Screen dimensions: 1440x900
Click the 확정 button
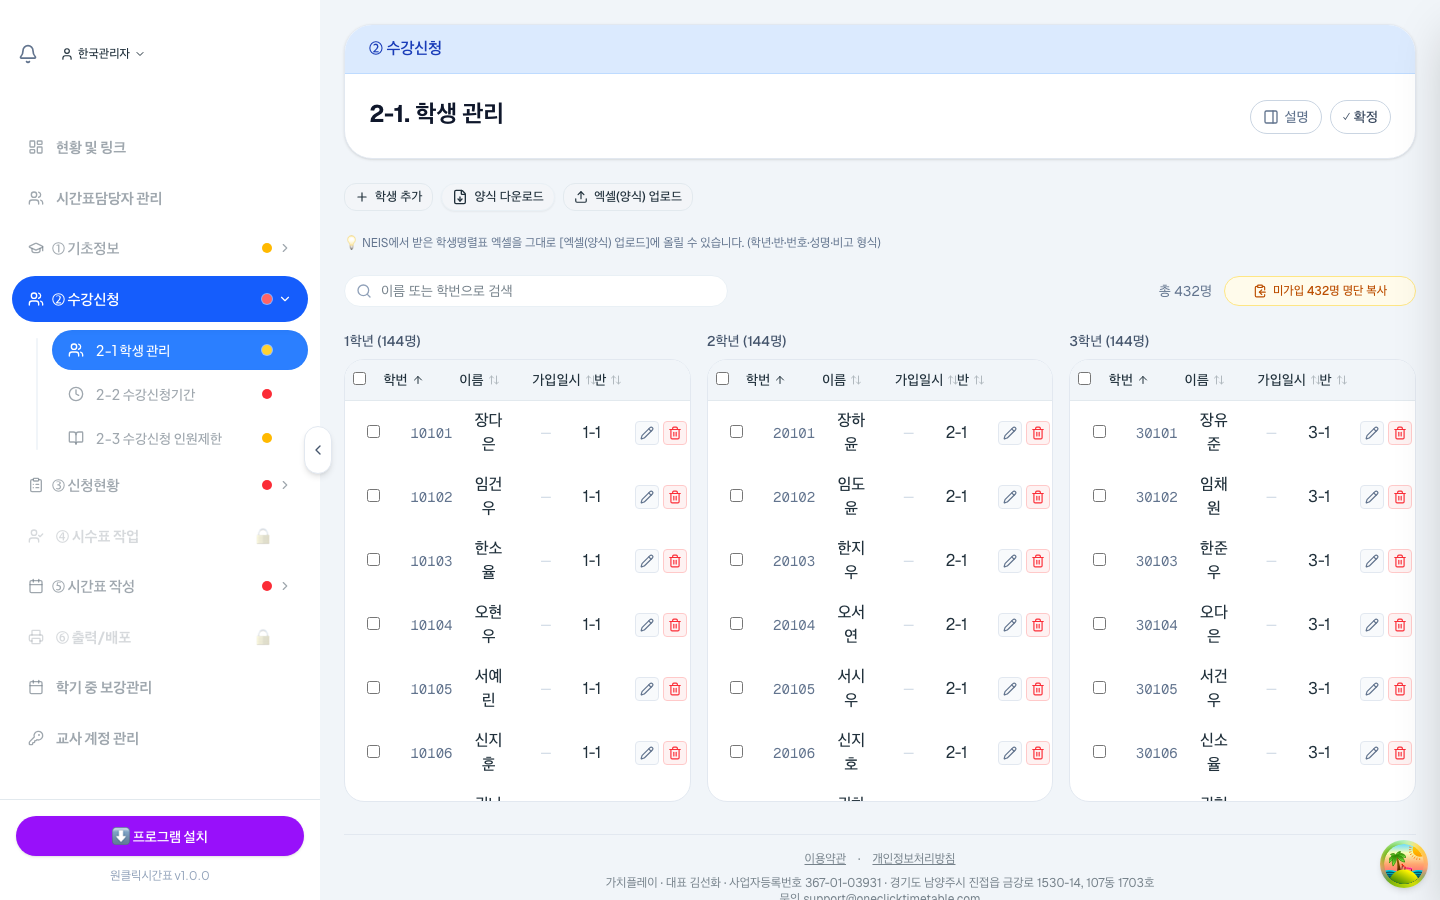pyautogui.click(x=1360, y=117)
